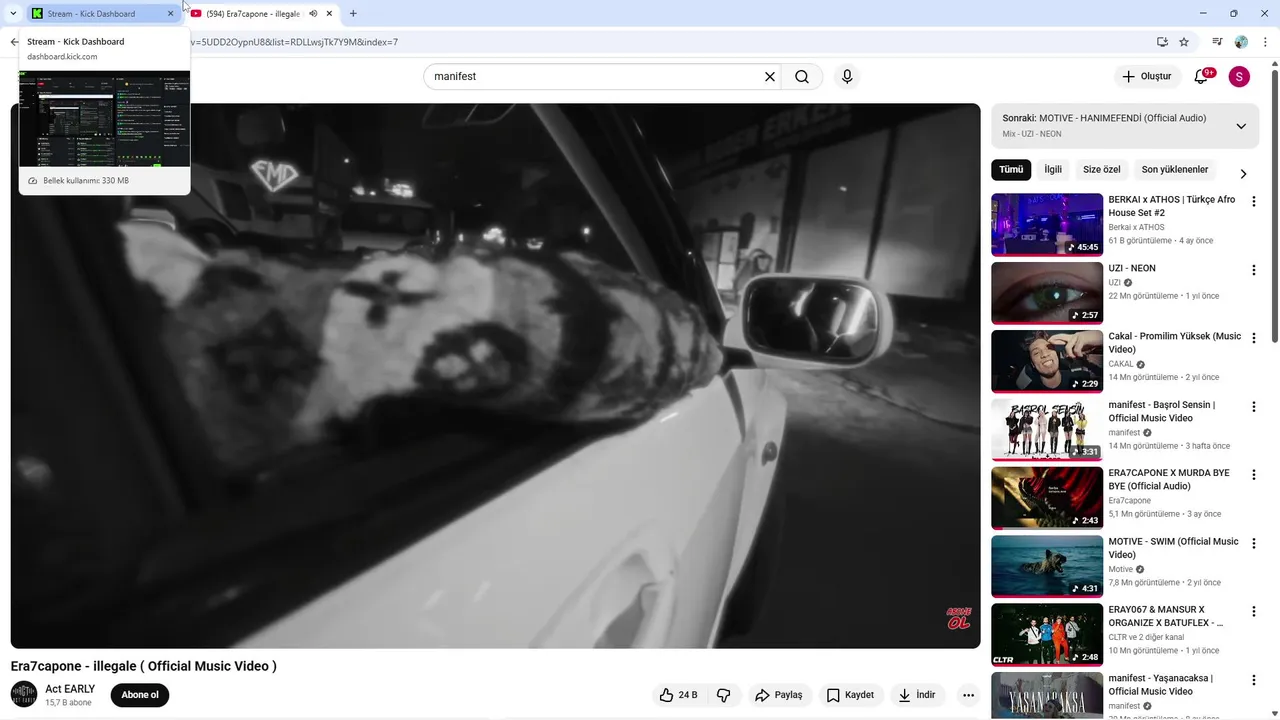Open the manifest Başrol Sensin thumbnail
Image resolution: width=1280 pixels, height=720 pixels.
1047,430
